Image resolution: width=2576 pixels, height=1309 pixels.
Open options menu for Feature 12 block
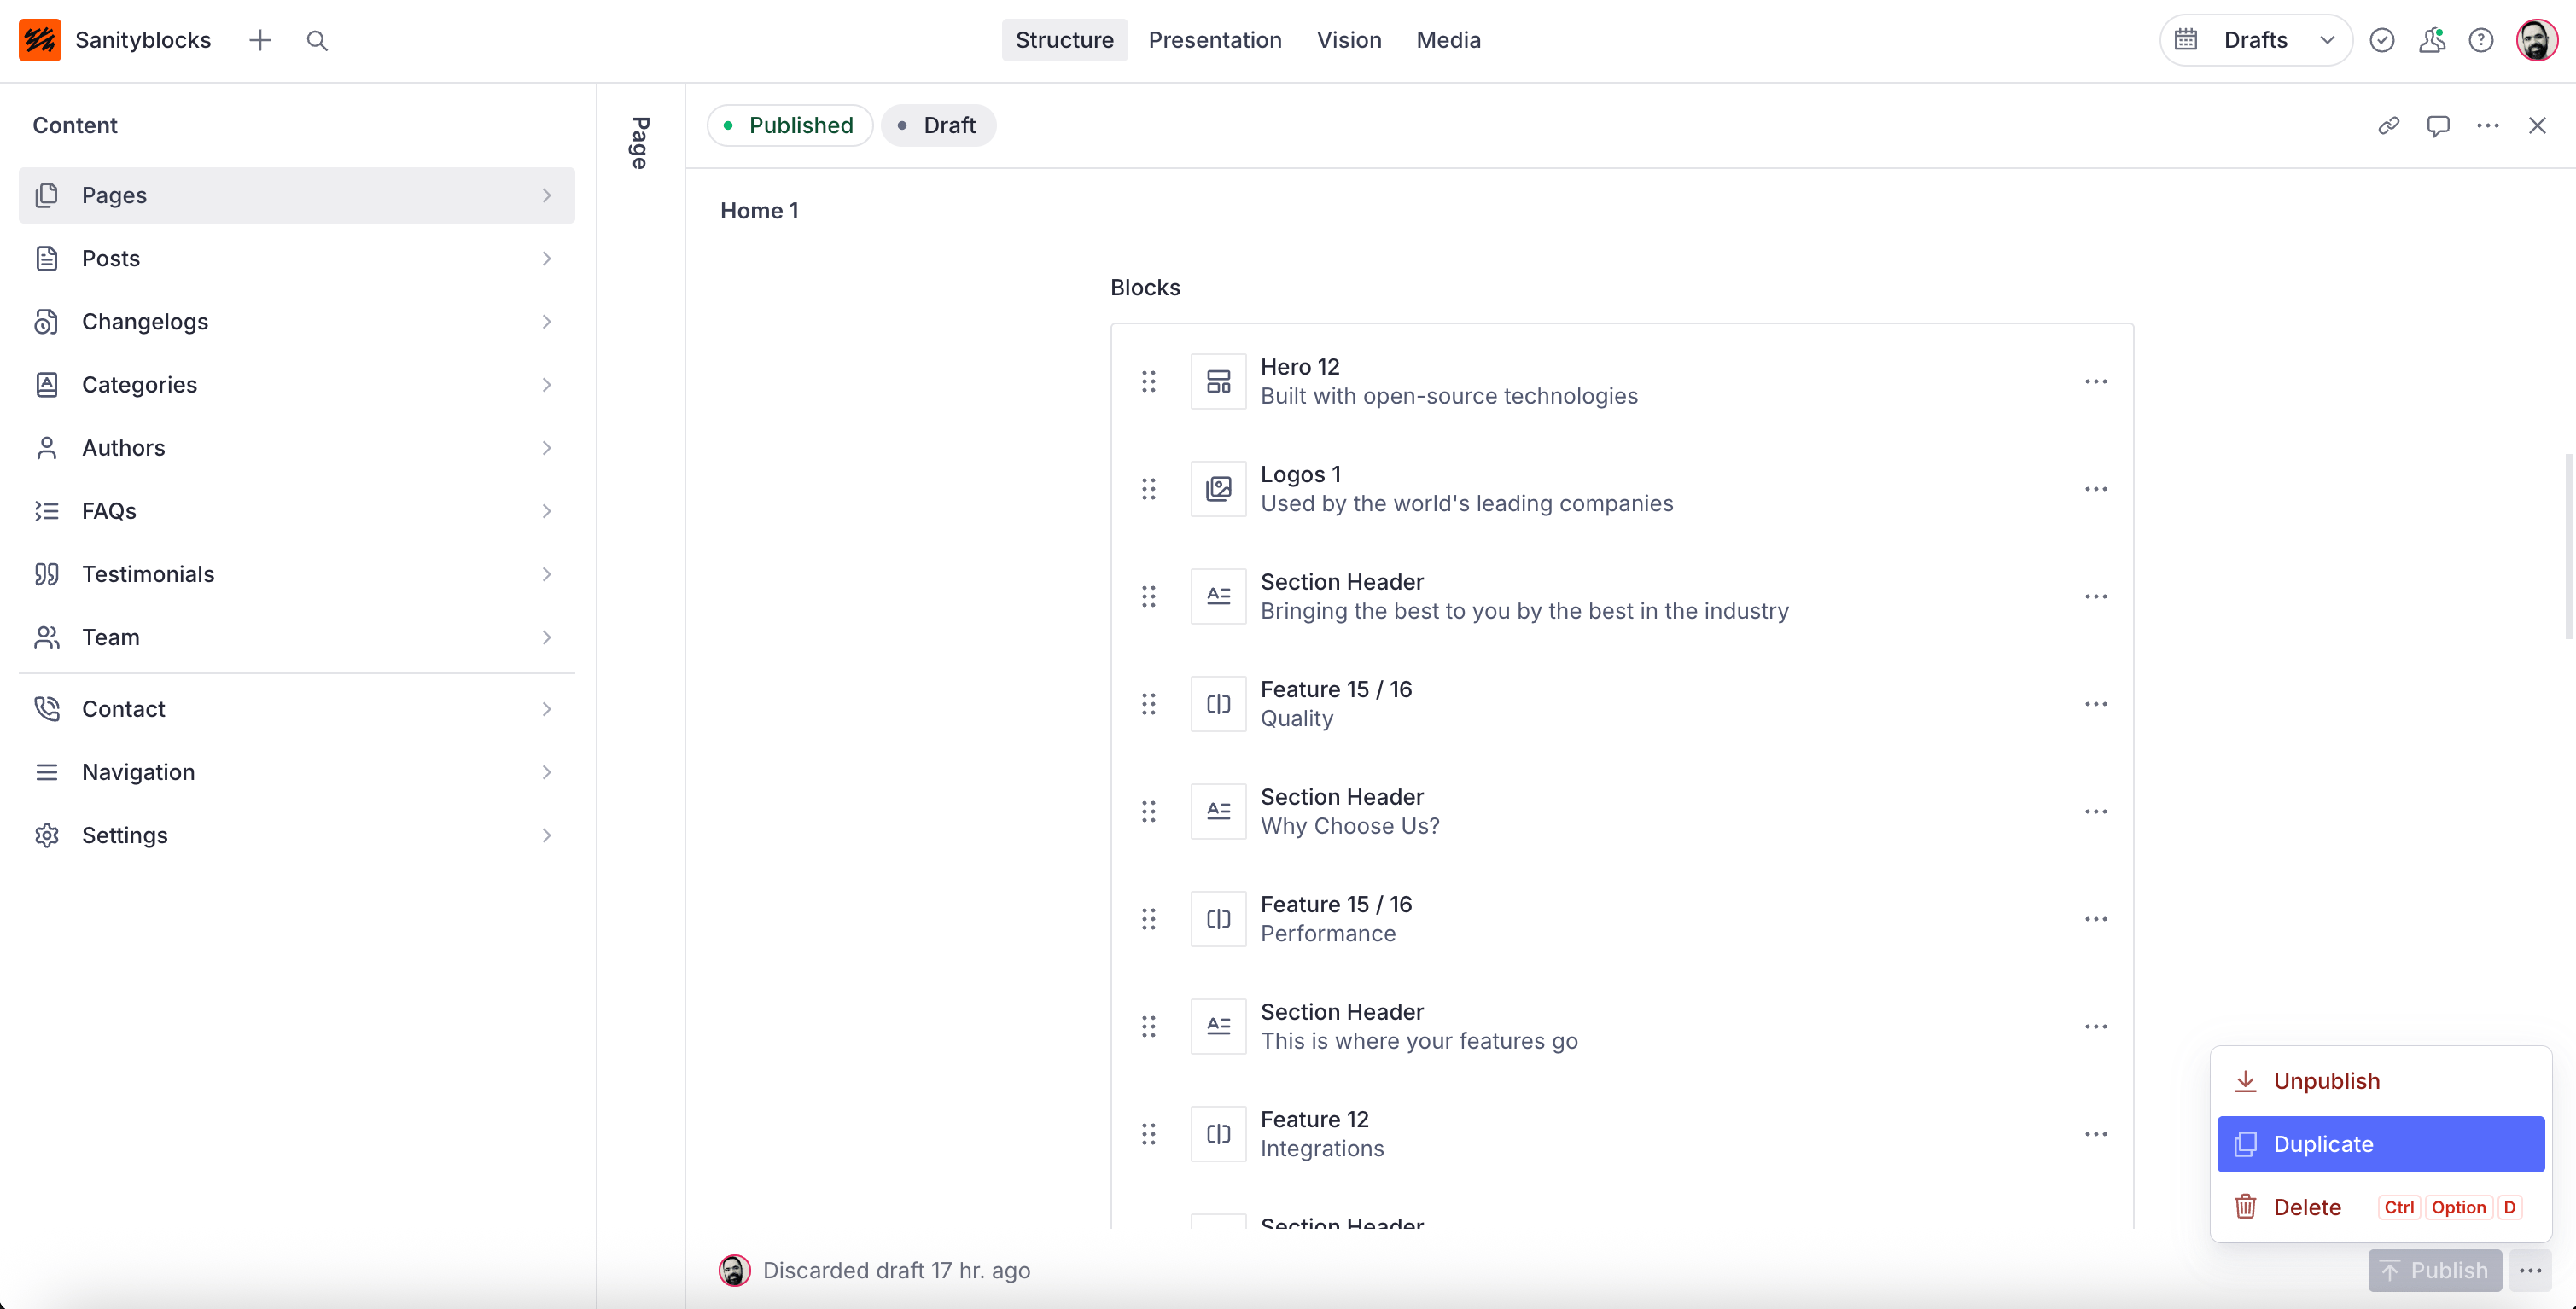2096,1134
